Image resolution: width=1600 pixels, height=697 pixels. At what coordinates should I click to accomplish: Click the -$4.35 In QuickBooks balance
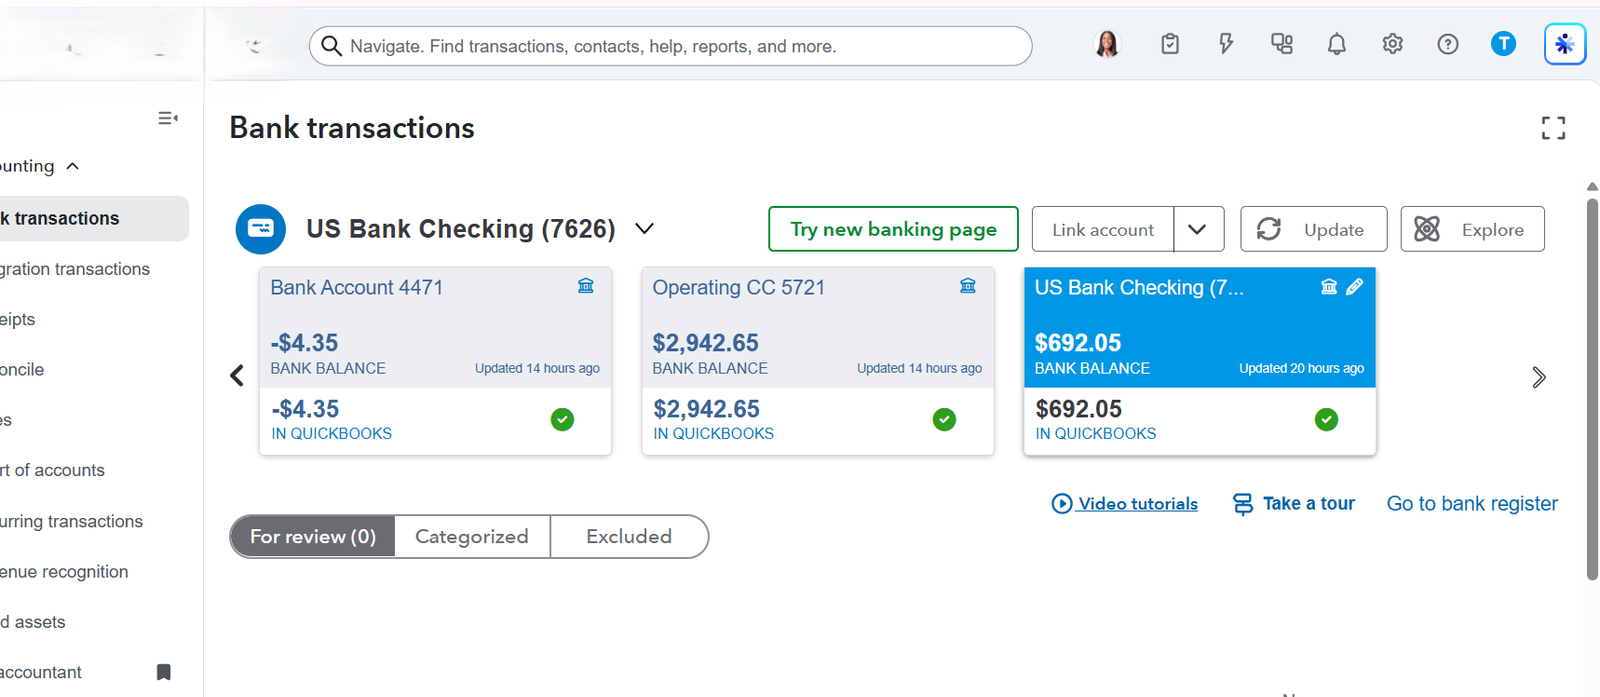(305, 409)
